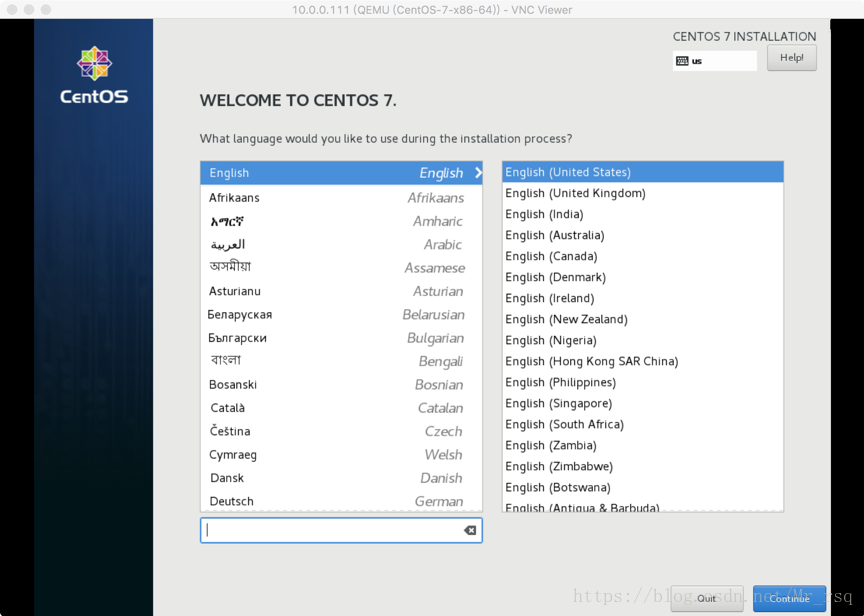
Task: Select Afrikaans in the language list
Action: [341, 198]
